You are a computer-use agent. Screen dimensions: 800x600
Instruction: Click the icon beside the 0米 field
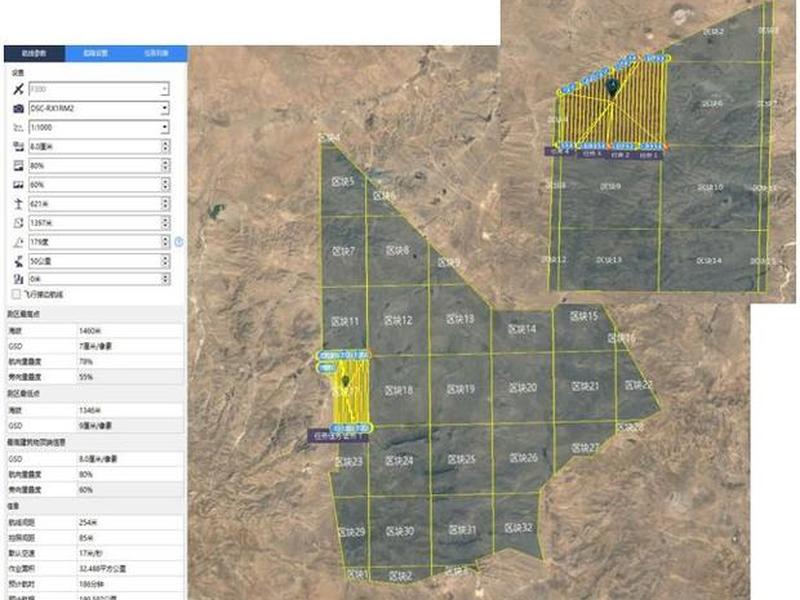coord(18,279)
